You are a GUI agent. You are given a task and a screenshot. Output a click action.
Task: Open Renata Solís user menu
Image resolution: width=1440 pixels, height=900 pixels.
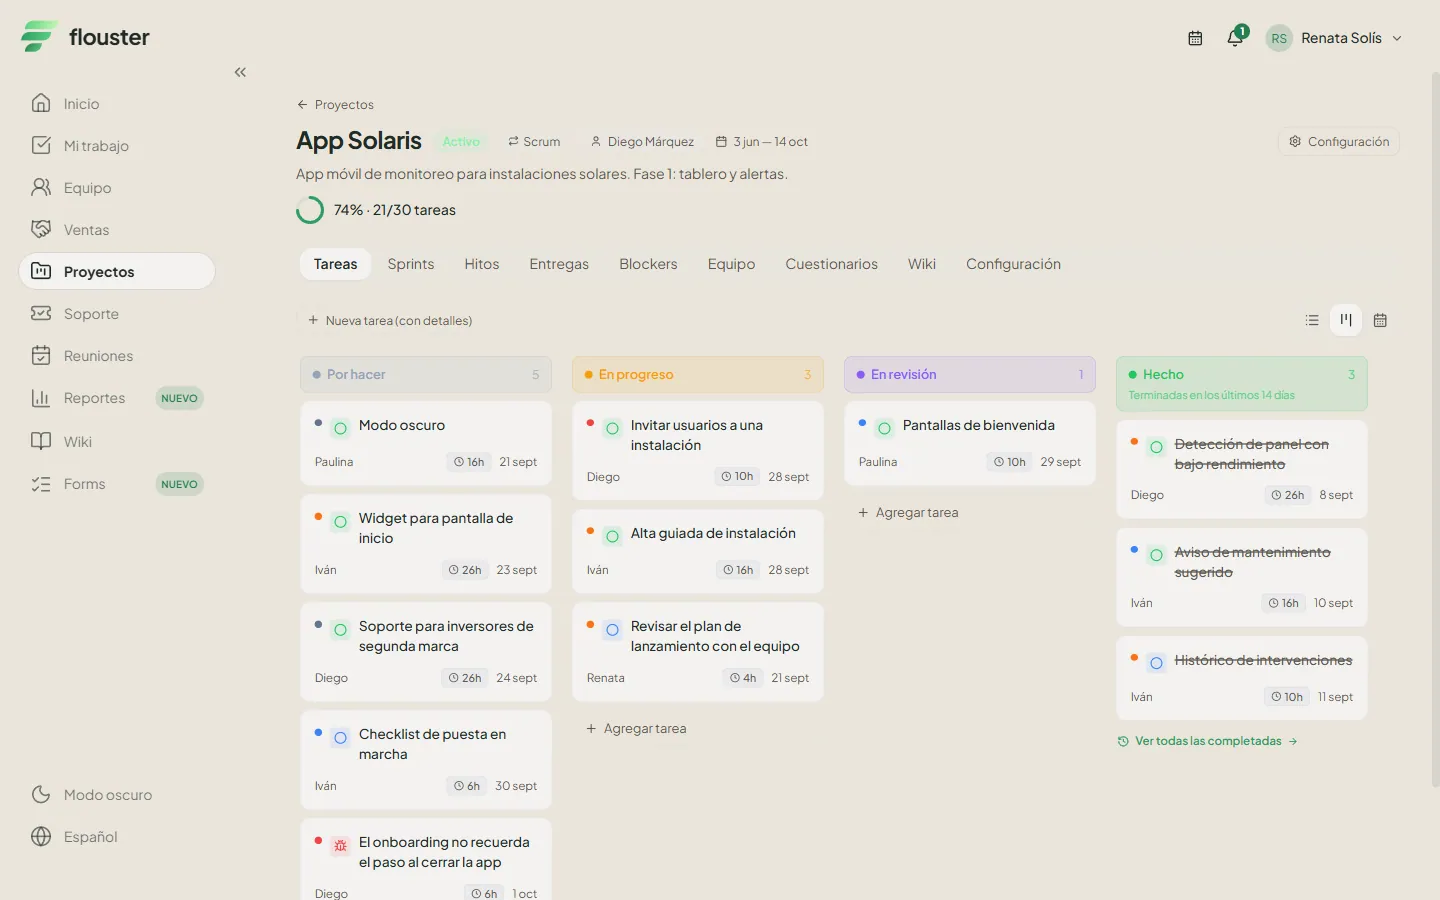tap(1334, 38)
